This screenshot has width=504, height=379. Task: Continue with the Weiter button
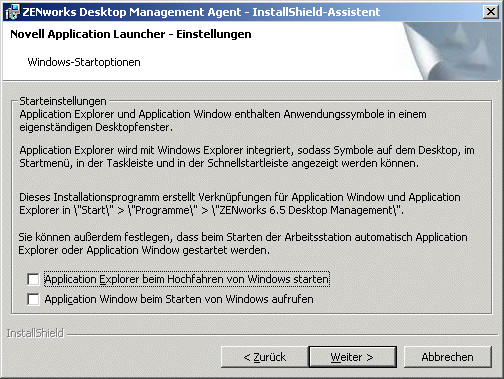click(353, 357)
